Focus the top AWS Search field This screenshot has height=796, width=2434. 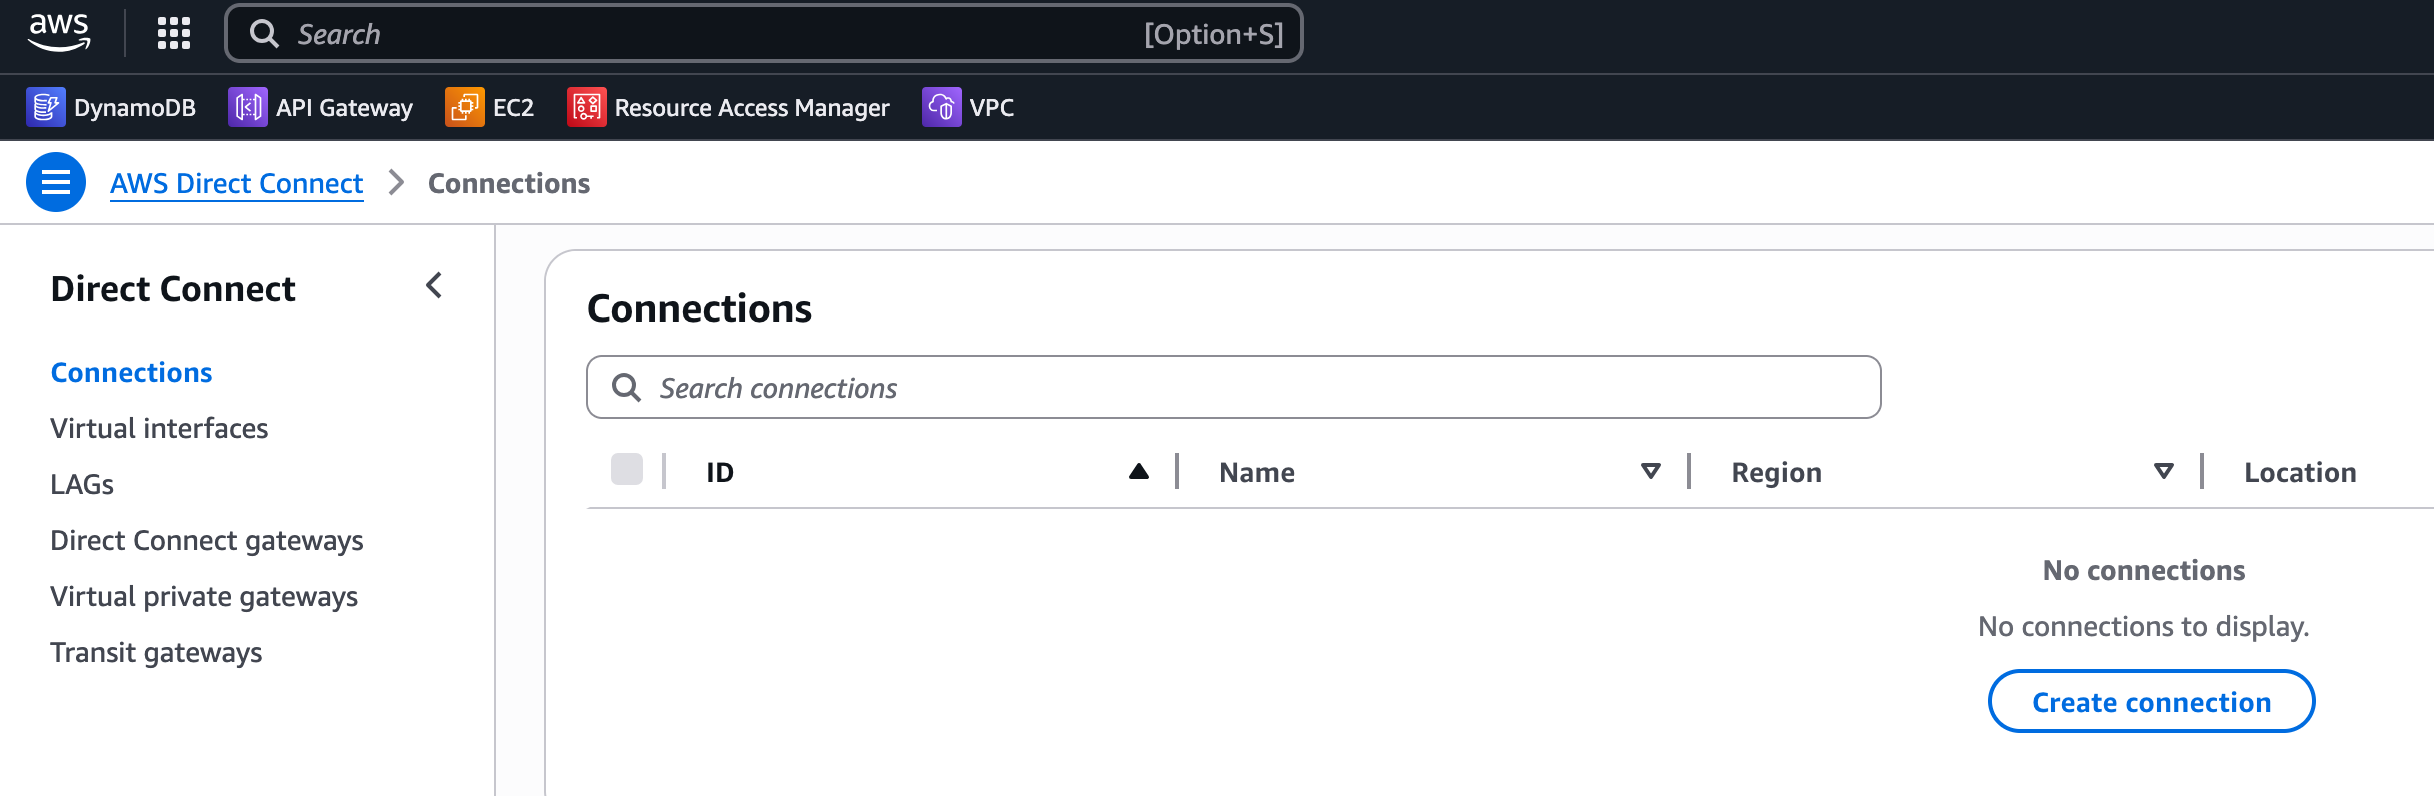pos(764,34)
